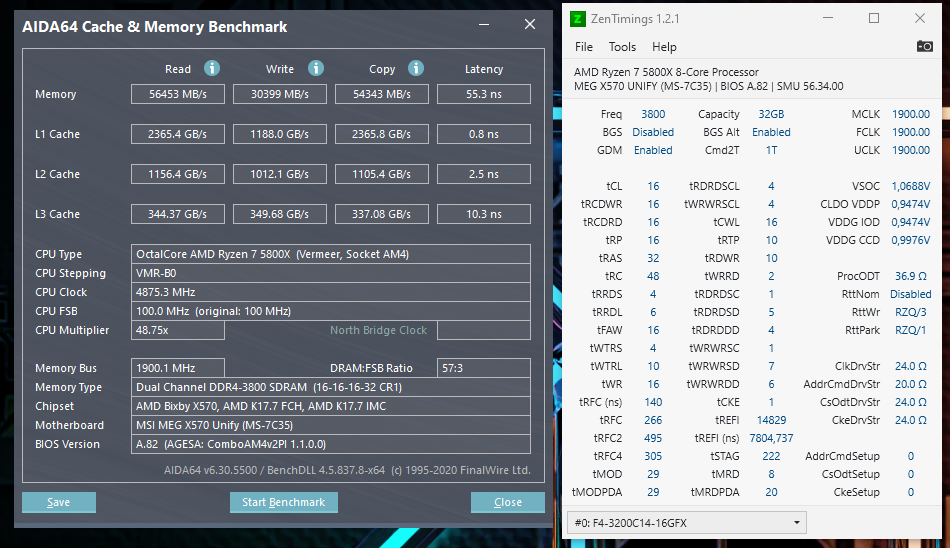Minimize the ZenTimings window
Image resolution: width=950 pixels, height=548 pixels.
[828, 18]
